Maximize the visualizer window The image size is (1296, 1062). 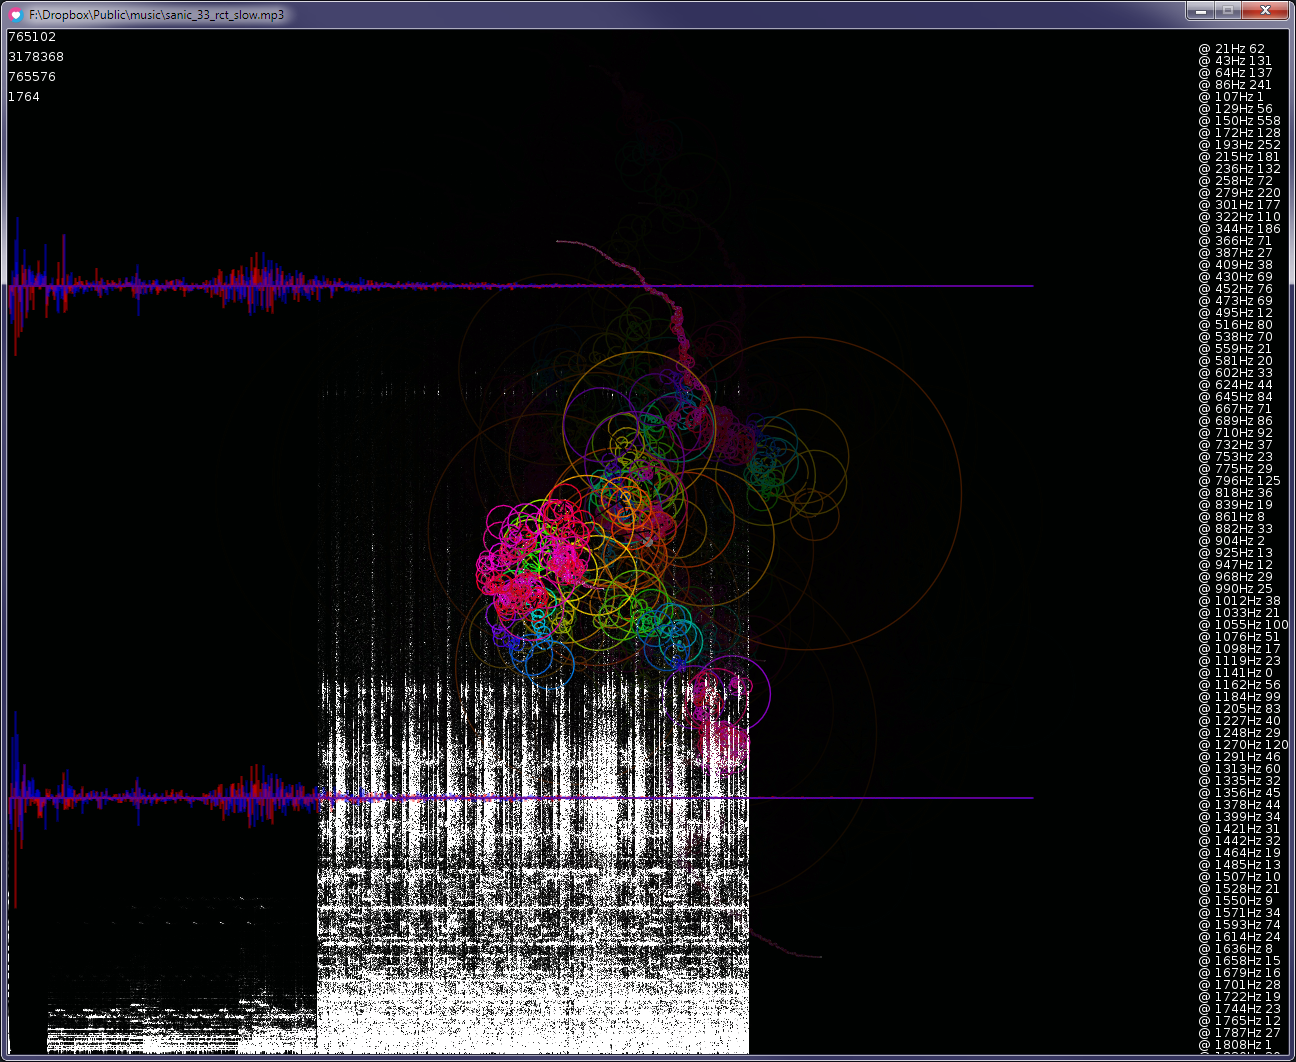coord(1227,10)
